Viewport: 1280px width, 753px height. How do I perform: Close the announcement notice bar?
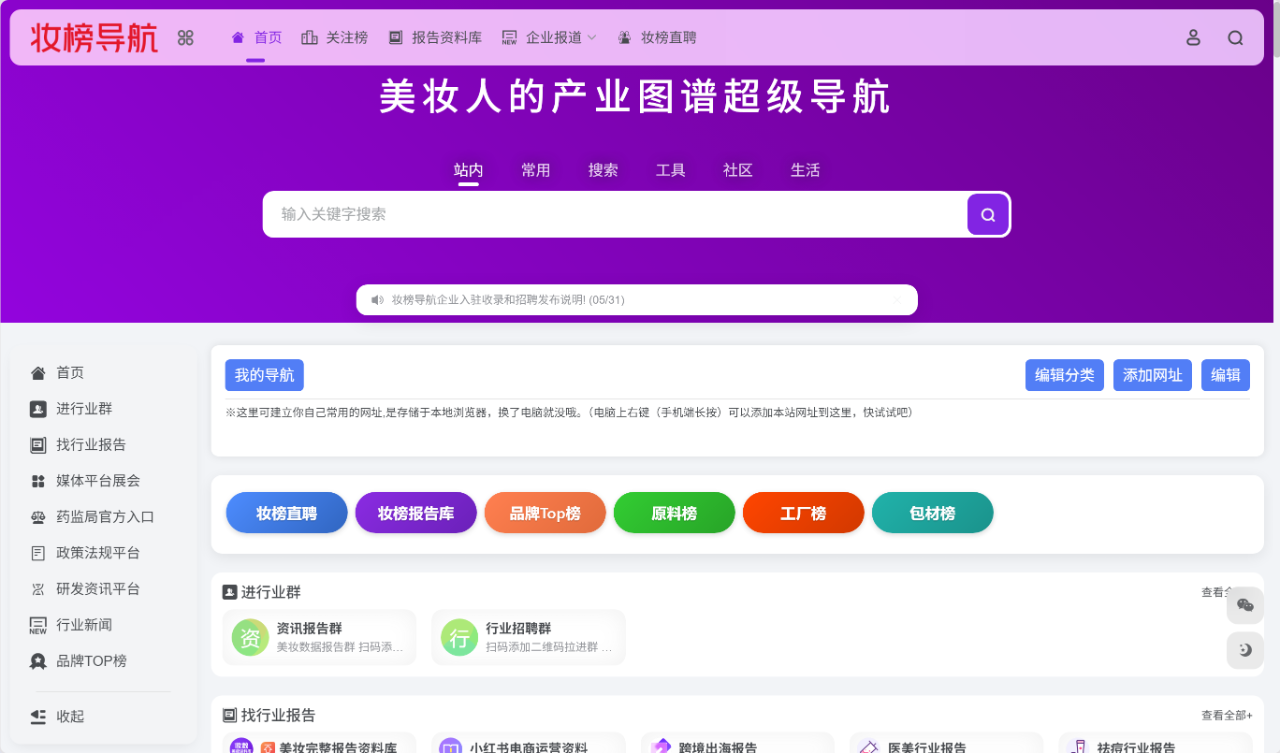pyautogui.click(x=896, y=299)
